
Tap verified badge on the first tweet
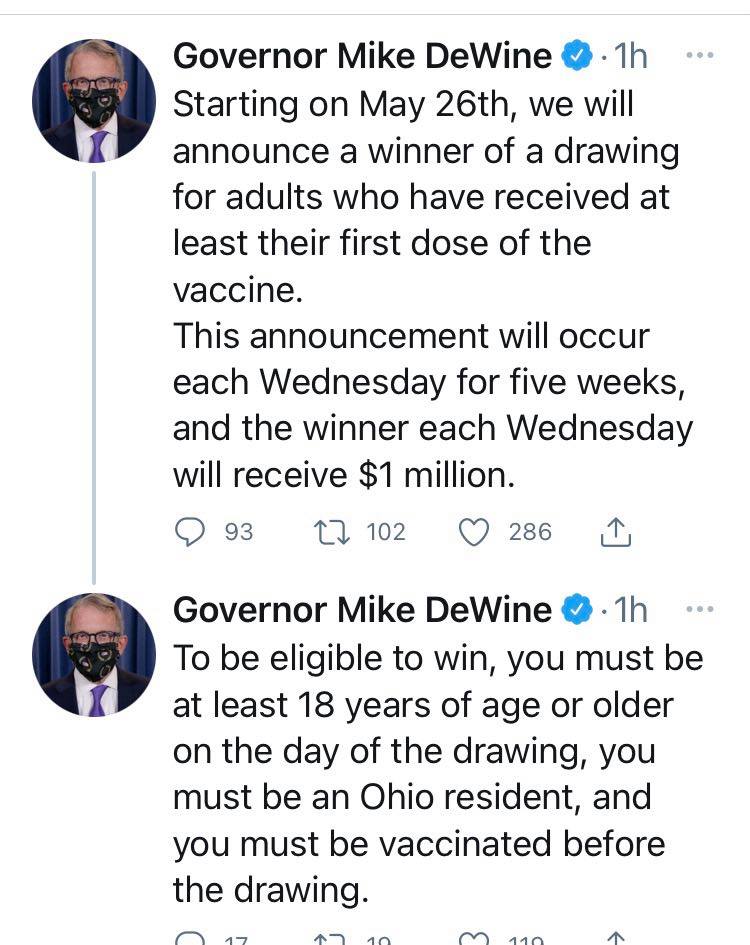(x=575, y=56)
